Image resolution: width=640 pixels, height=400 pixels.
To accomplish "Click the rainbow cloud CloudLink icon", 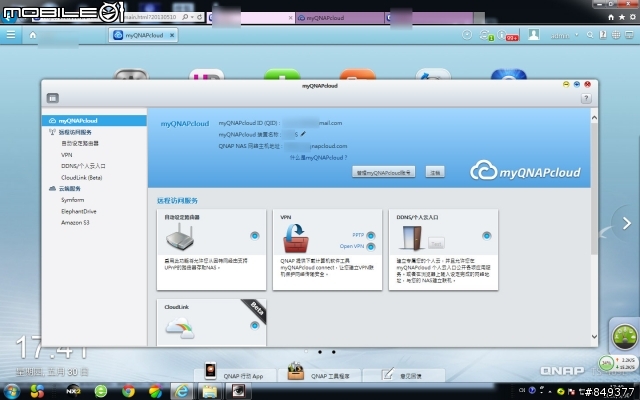I will click(x=180, y=328).
